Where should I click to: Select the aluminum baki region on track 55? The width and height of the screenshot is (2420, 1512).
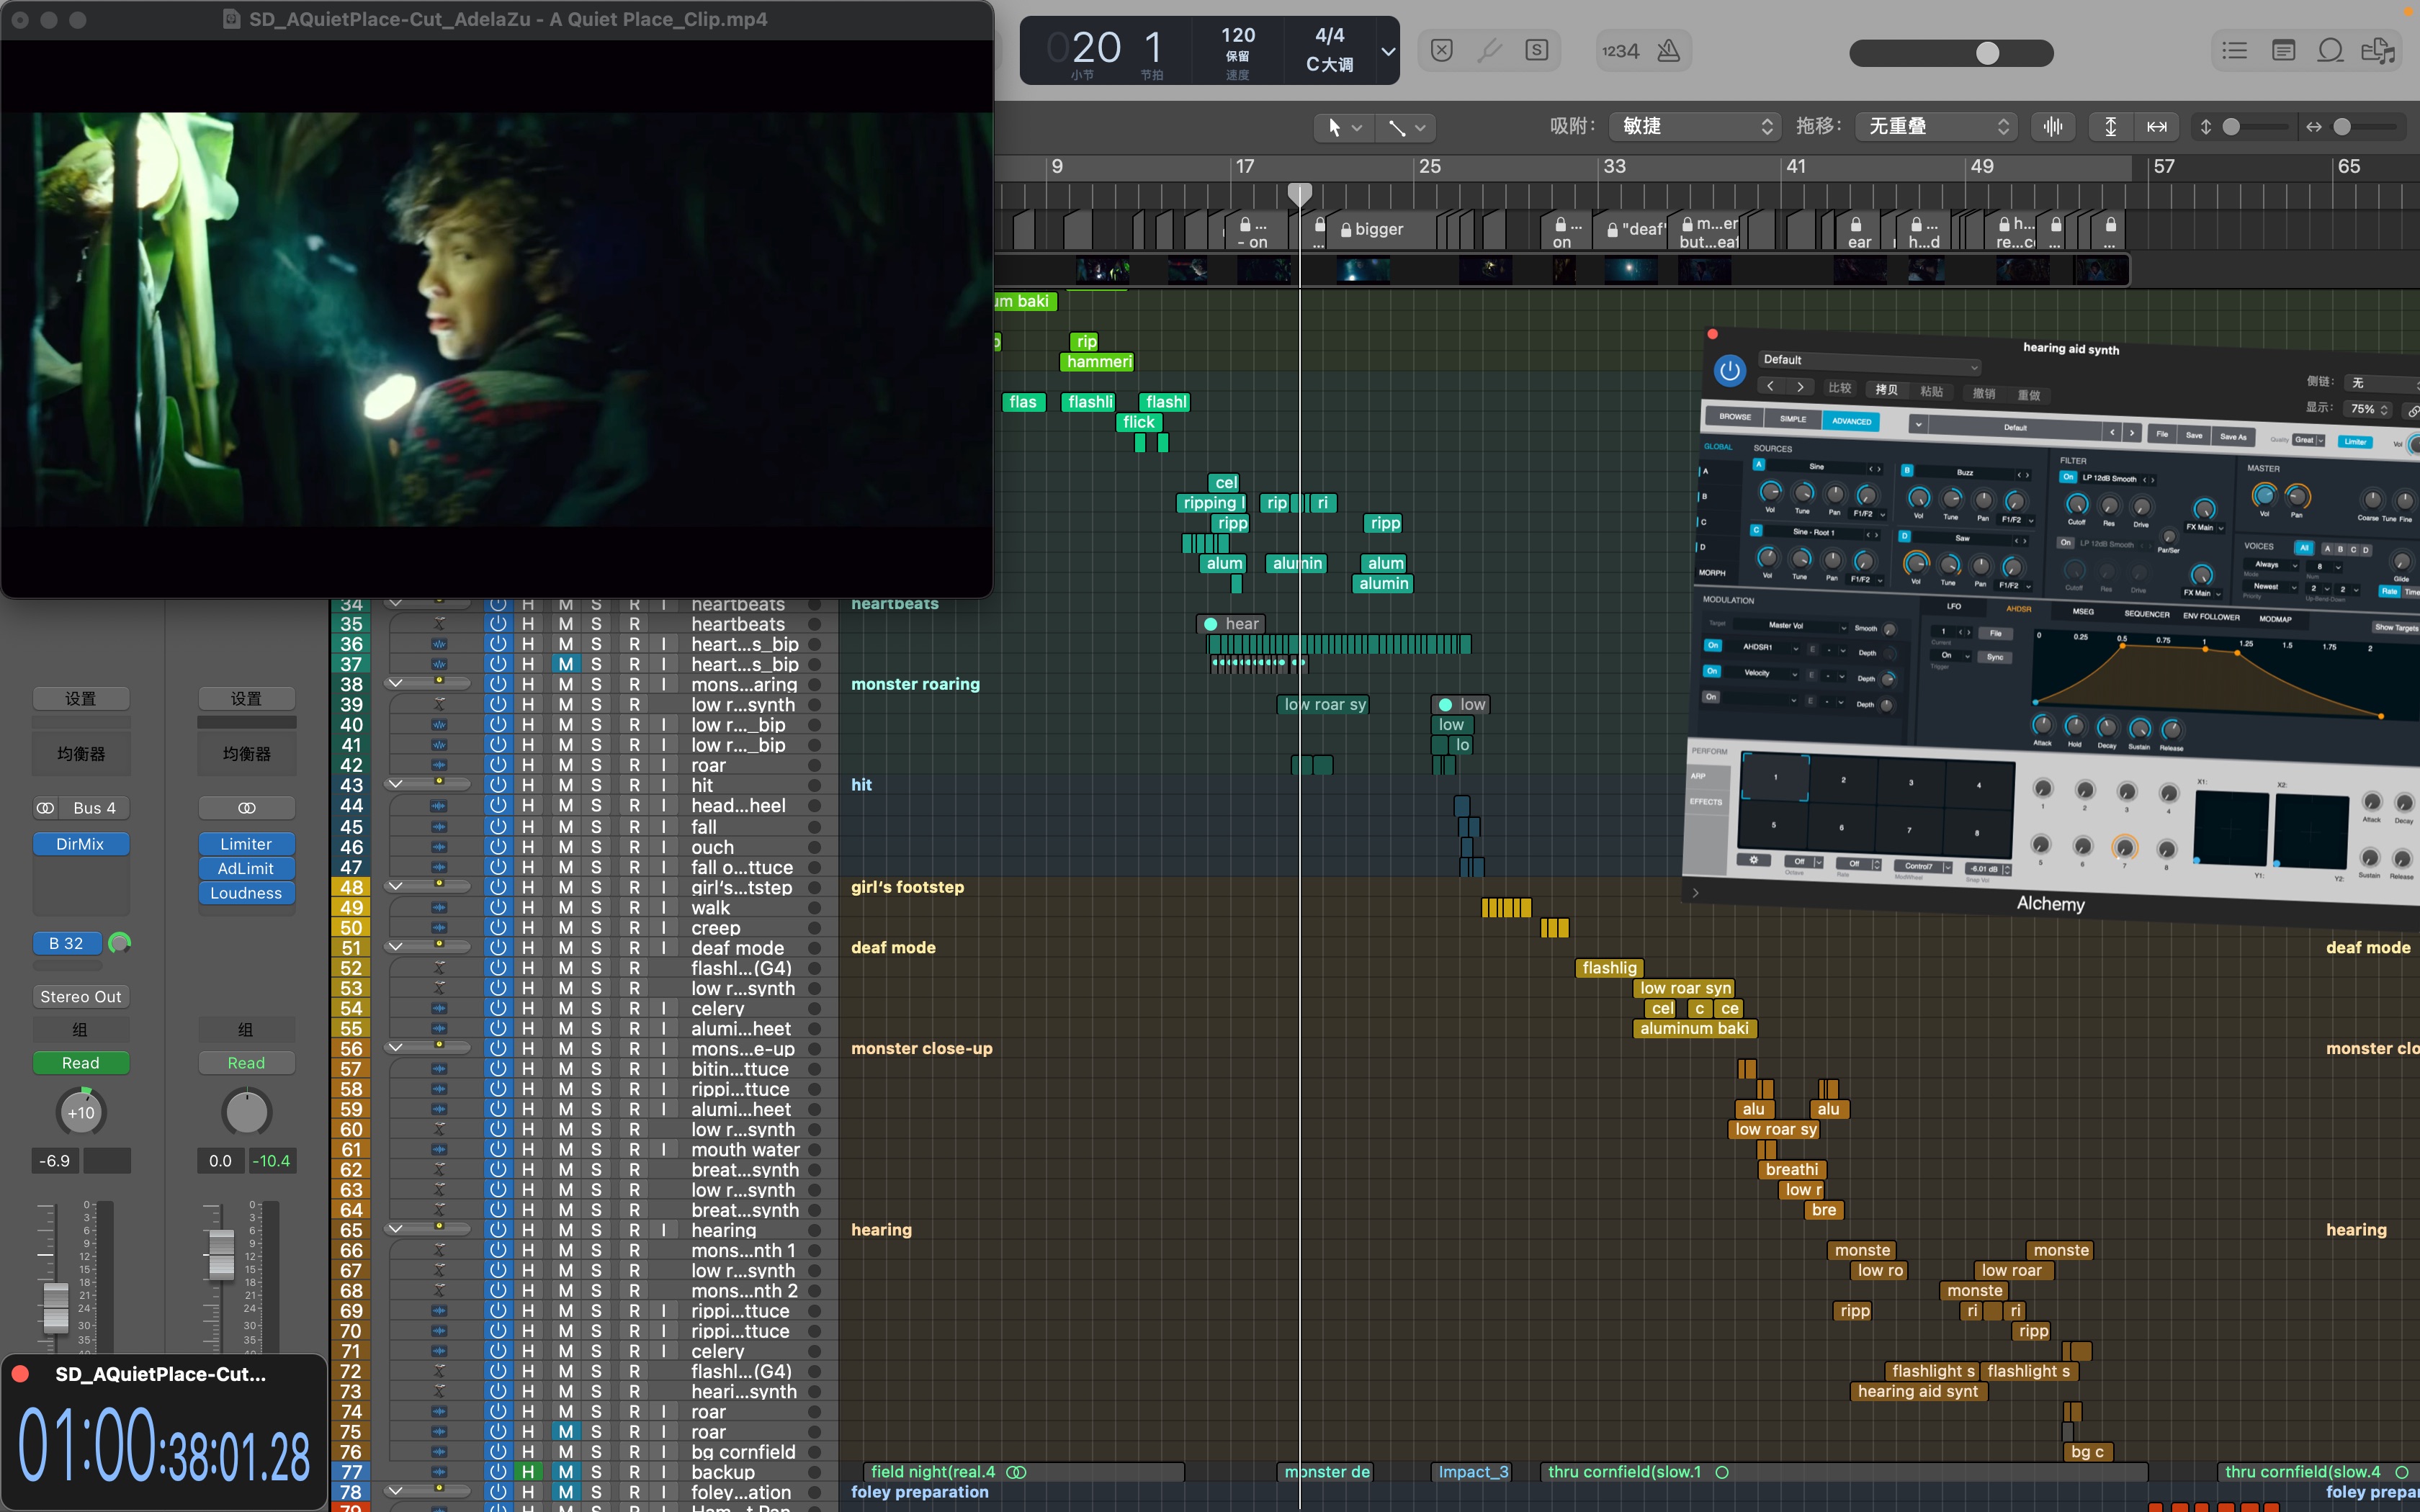(x=1694, y=1028)
